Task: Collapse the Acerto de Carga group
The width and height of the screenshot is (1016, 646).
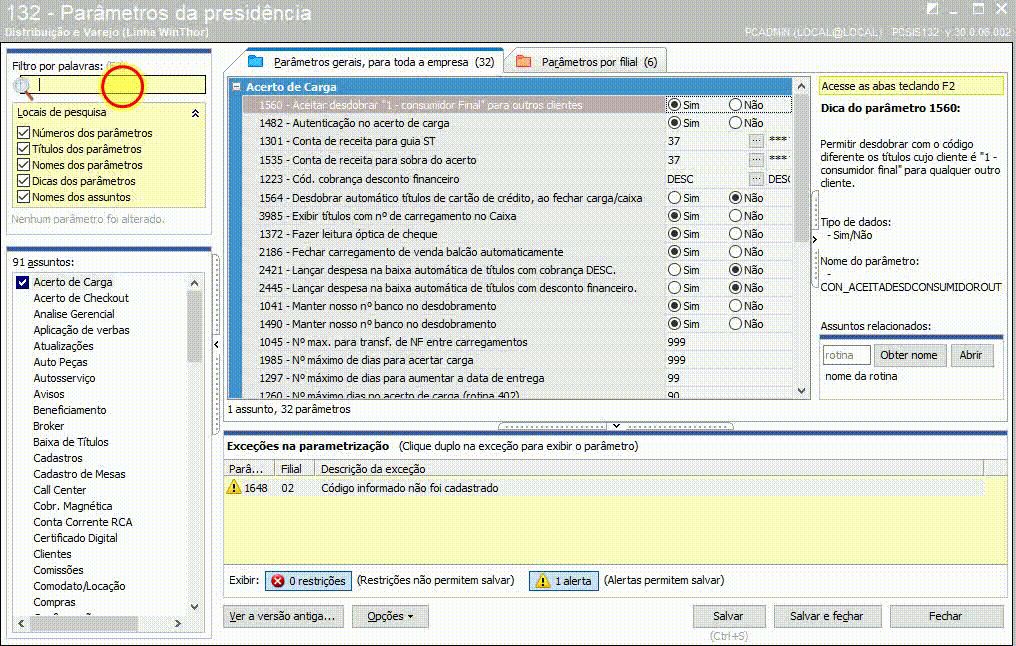Action: pyautogui.click(x=237, y=87)
